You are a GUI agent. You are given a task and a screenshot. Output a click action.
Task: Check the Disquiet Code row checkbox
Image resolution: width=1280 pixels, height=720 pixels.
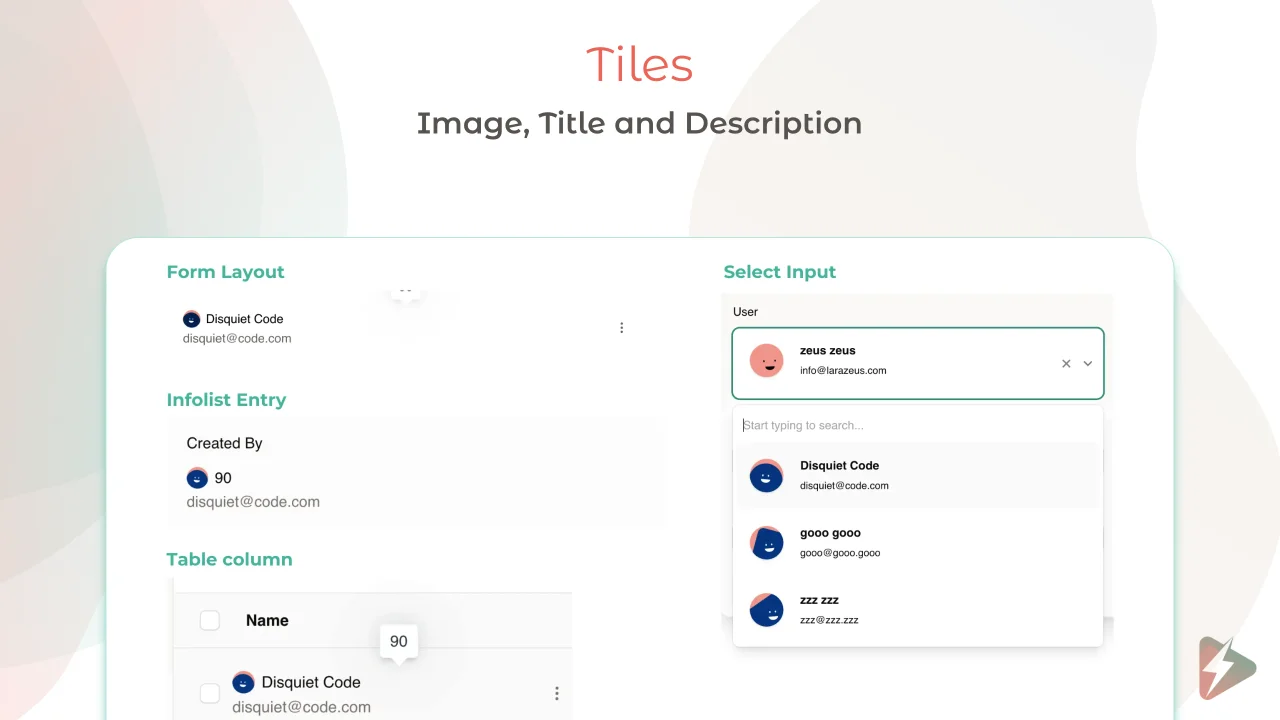209,693
